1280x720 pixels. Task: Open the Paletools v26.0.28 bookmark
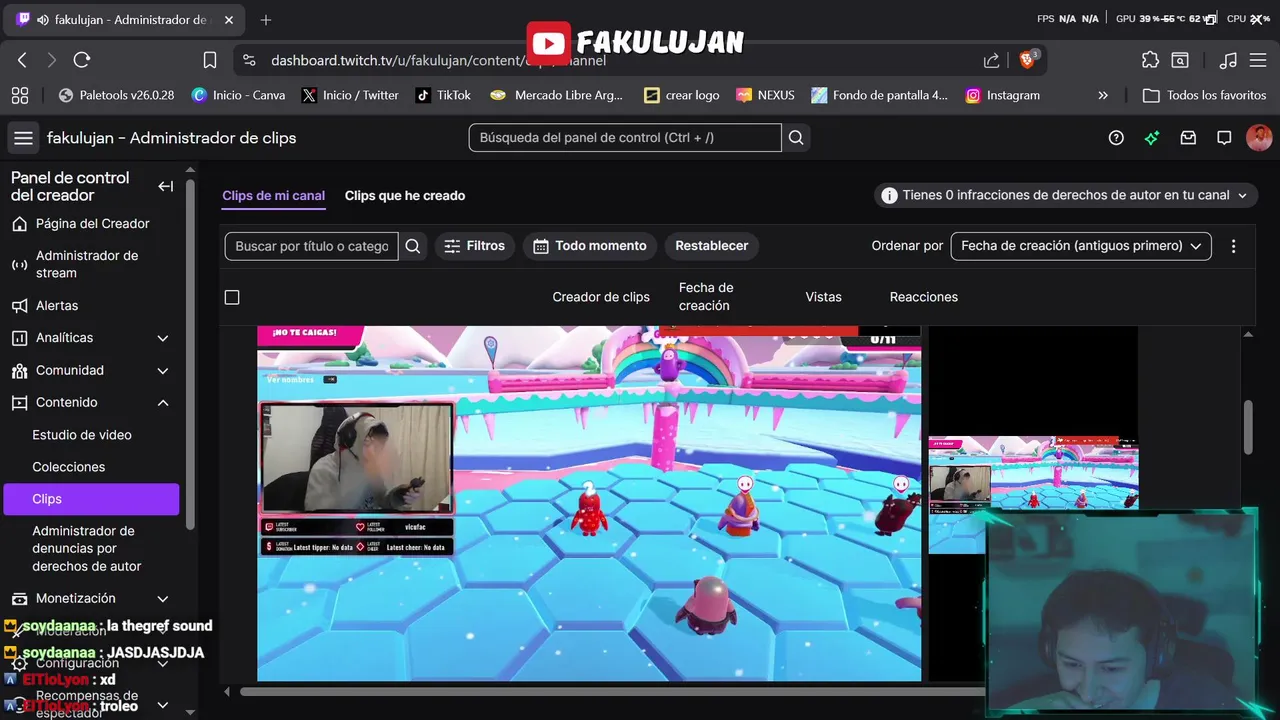[x=117, y=95]
